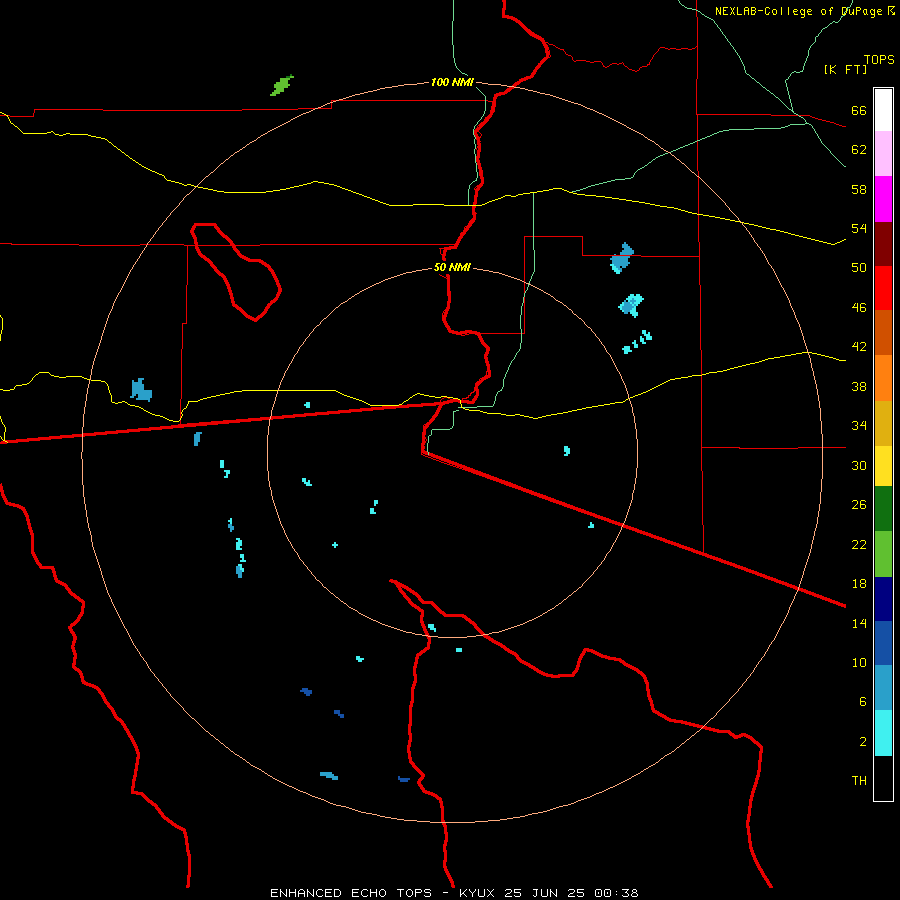Screen dimensions: 900x900
Task: Click the 50 NMI range ring label
Action: tap(452, 267)
